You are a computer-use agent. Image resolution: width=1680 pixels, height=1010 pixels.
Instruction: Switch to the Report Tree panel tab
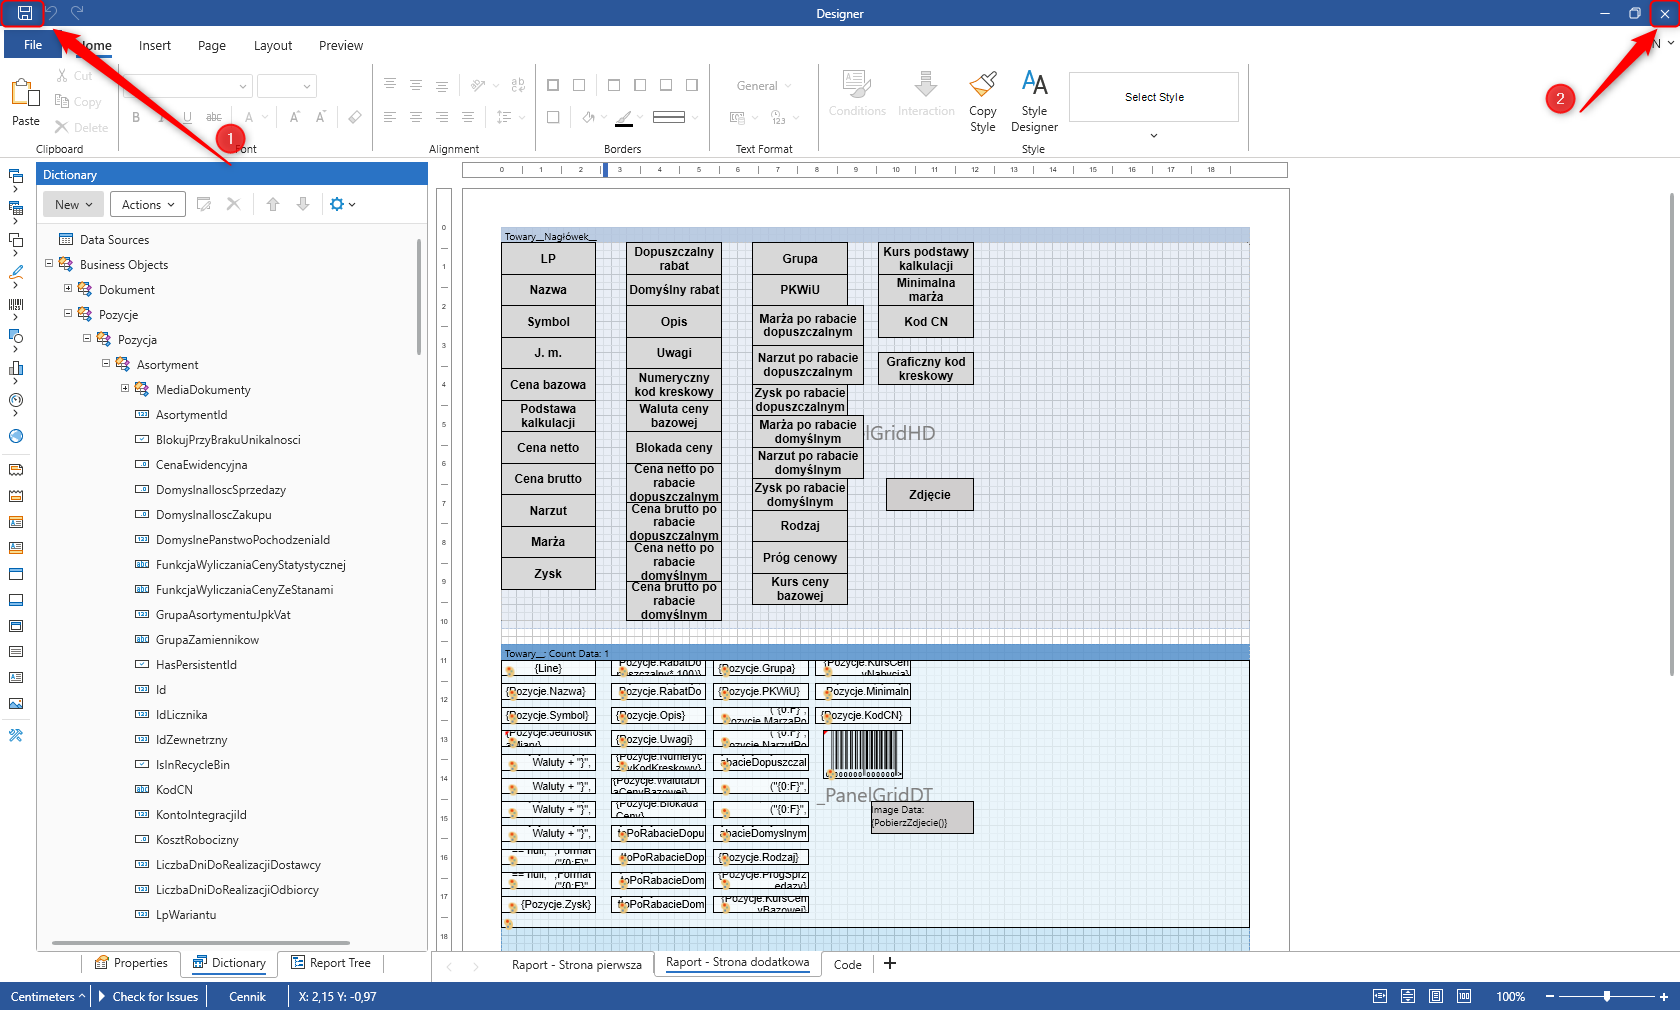coord(331,963)
